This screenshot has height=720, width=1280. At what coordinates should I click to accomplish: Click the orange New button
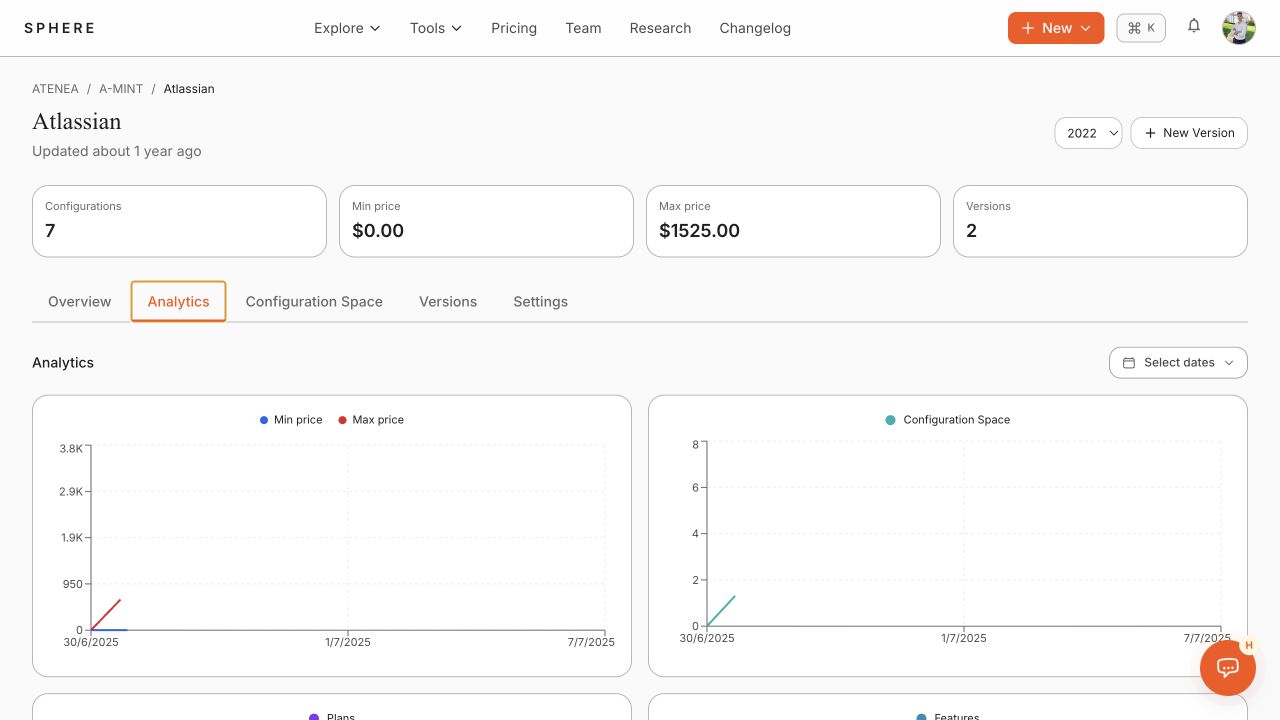point(1056,28)
